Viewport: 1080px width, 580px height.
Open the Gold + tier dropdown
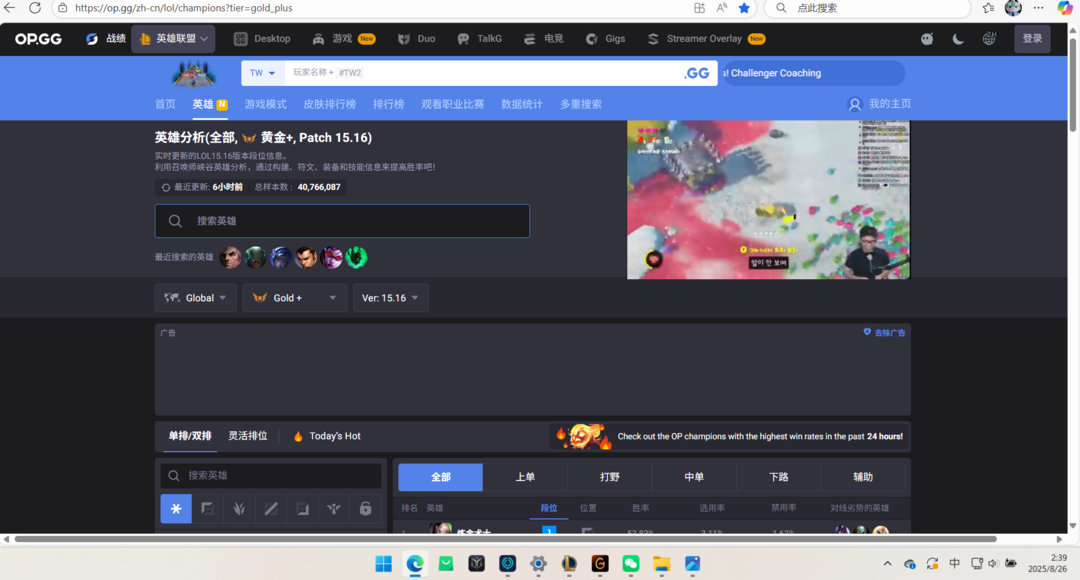[295, 298]
